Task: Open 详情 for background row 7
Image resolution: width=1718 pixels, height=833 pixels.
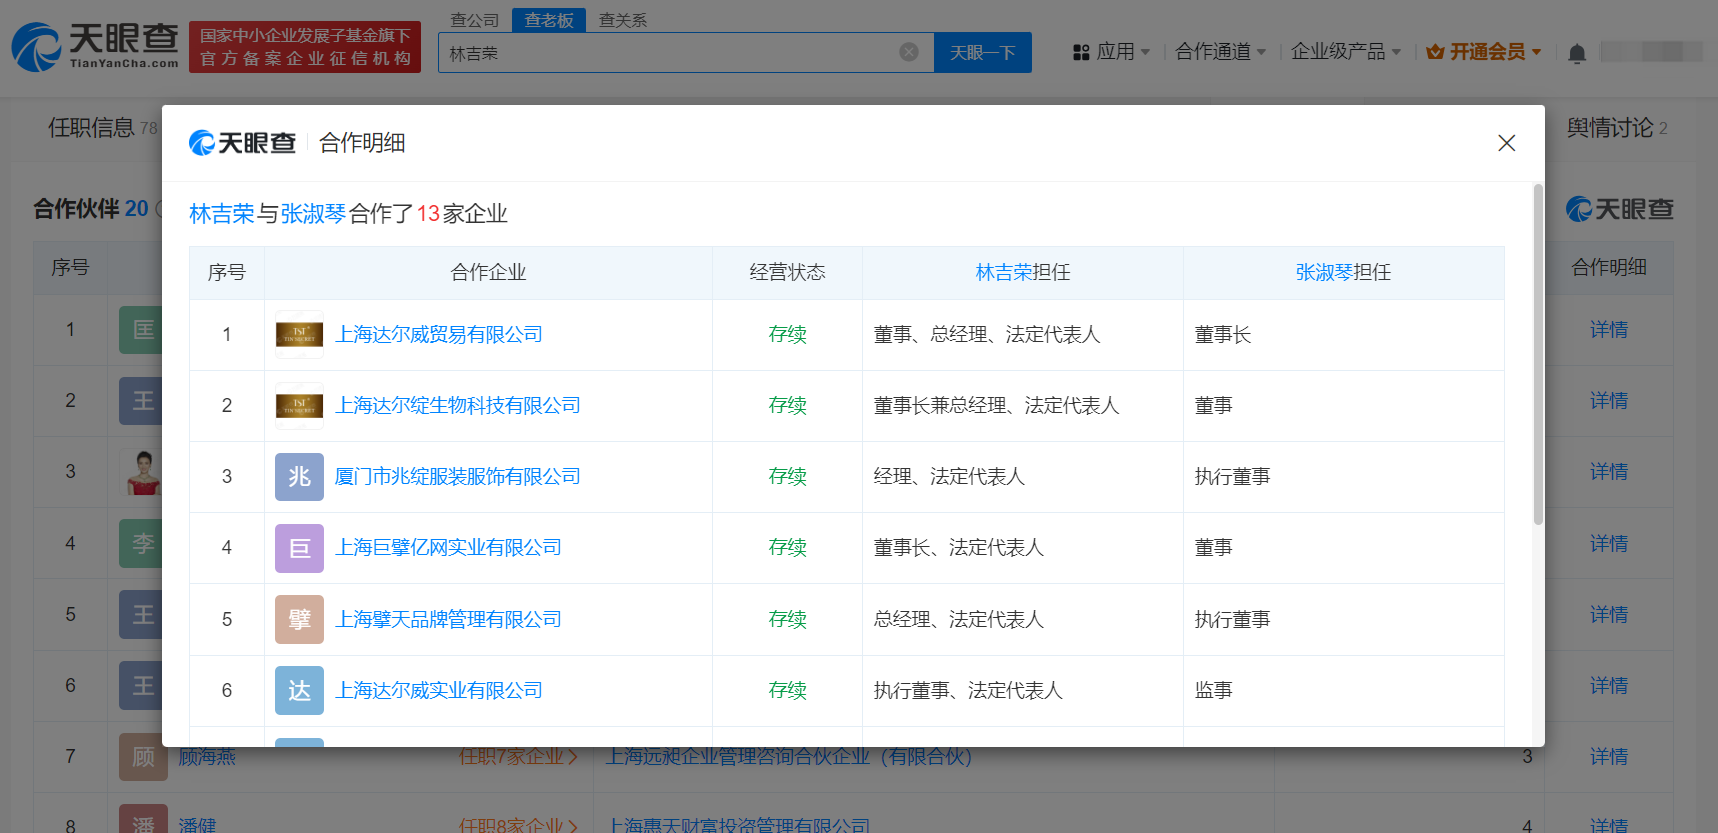Action: click(1609, 757)
